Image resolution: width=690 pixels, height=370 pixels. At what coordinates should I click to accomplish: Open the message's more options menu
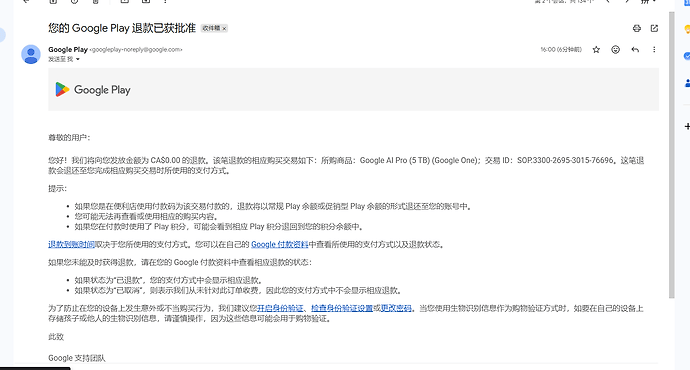point(654,50)
